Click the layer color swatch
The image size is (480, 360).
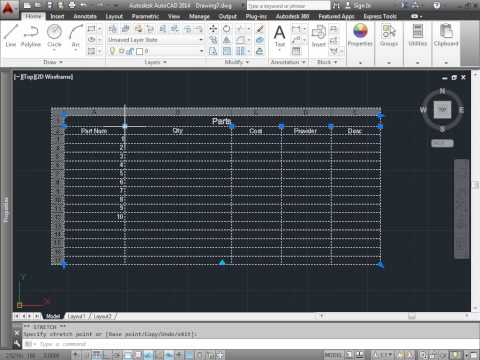140,51
